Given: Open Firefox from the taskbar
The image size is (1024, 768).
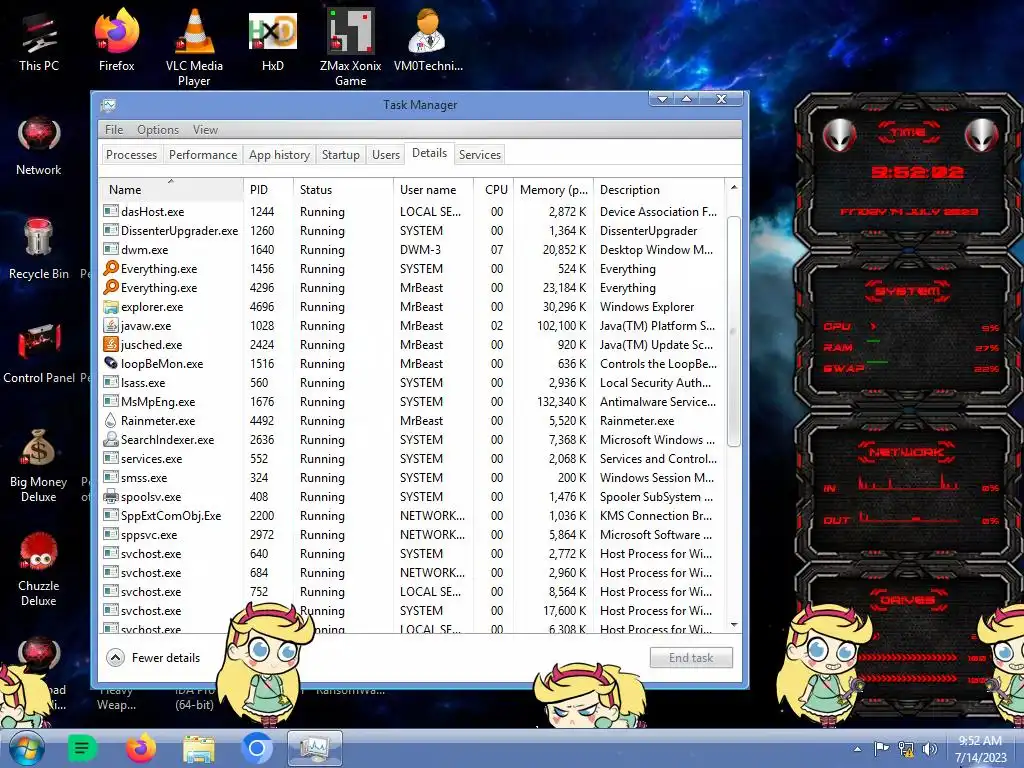Looking at the screenshot, I should (x=140, y=748).
